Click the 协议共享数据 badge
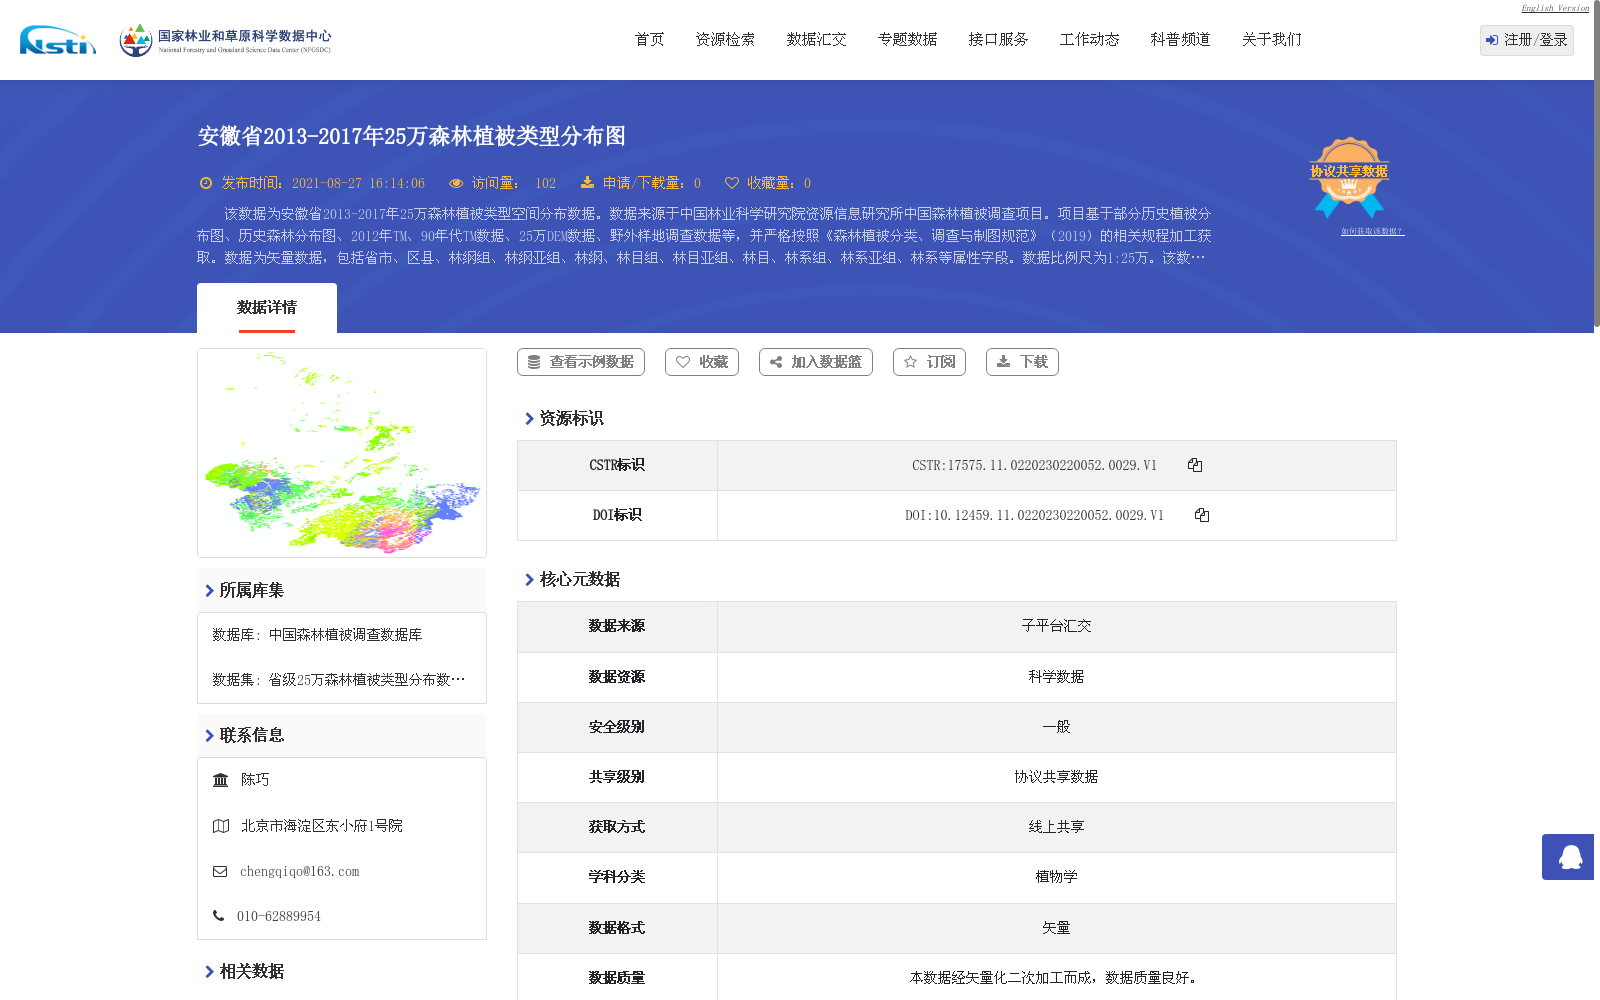 [x=1349, y=178]
